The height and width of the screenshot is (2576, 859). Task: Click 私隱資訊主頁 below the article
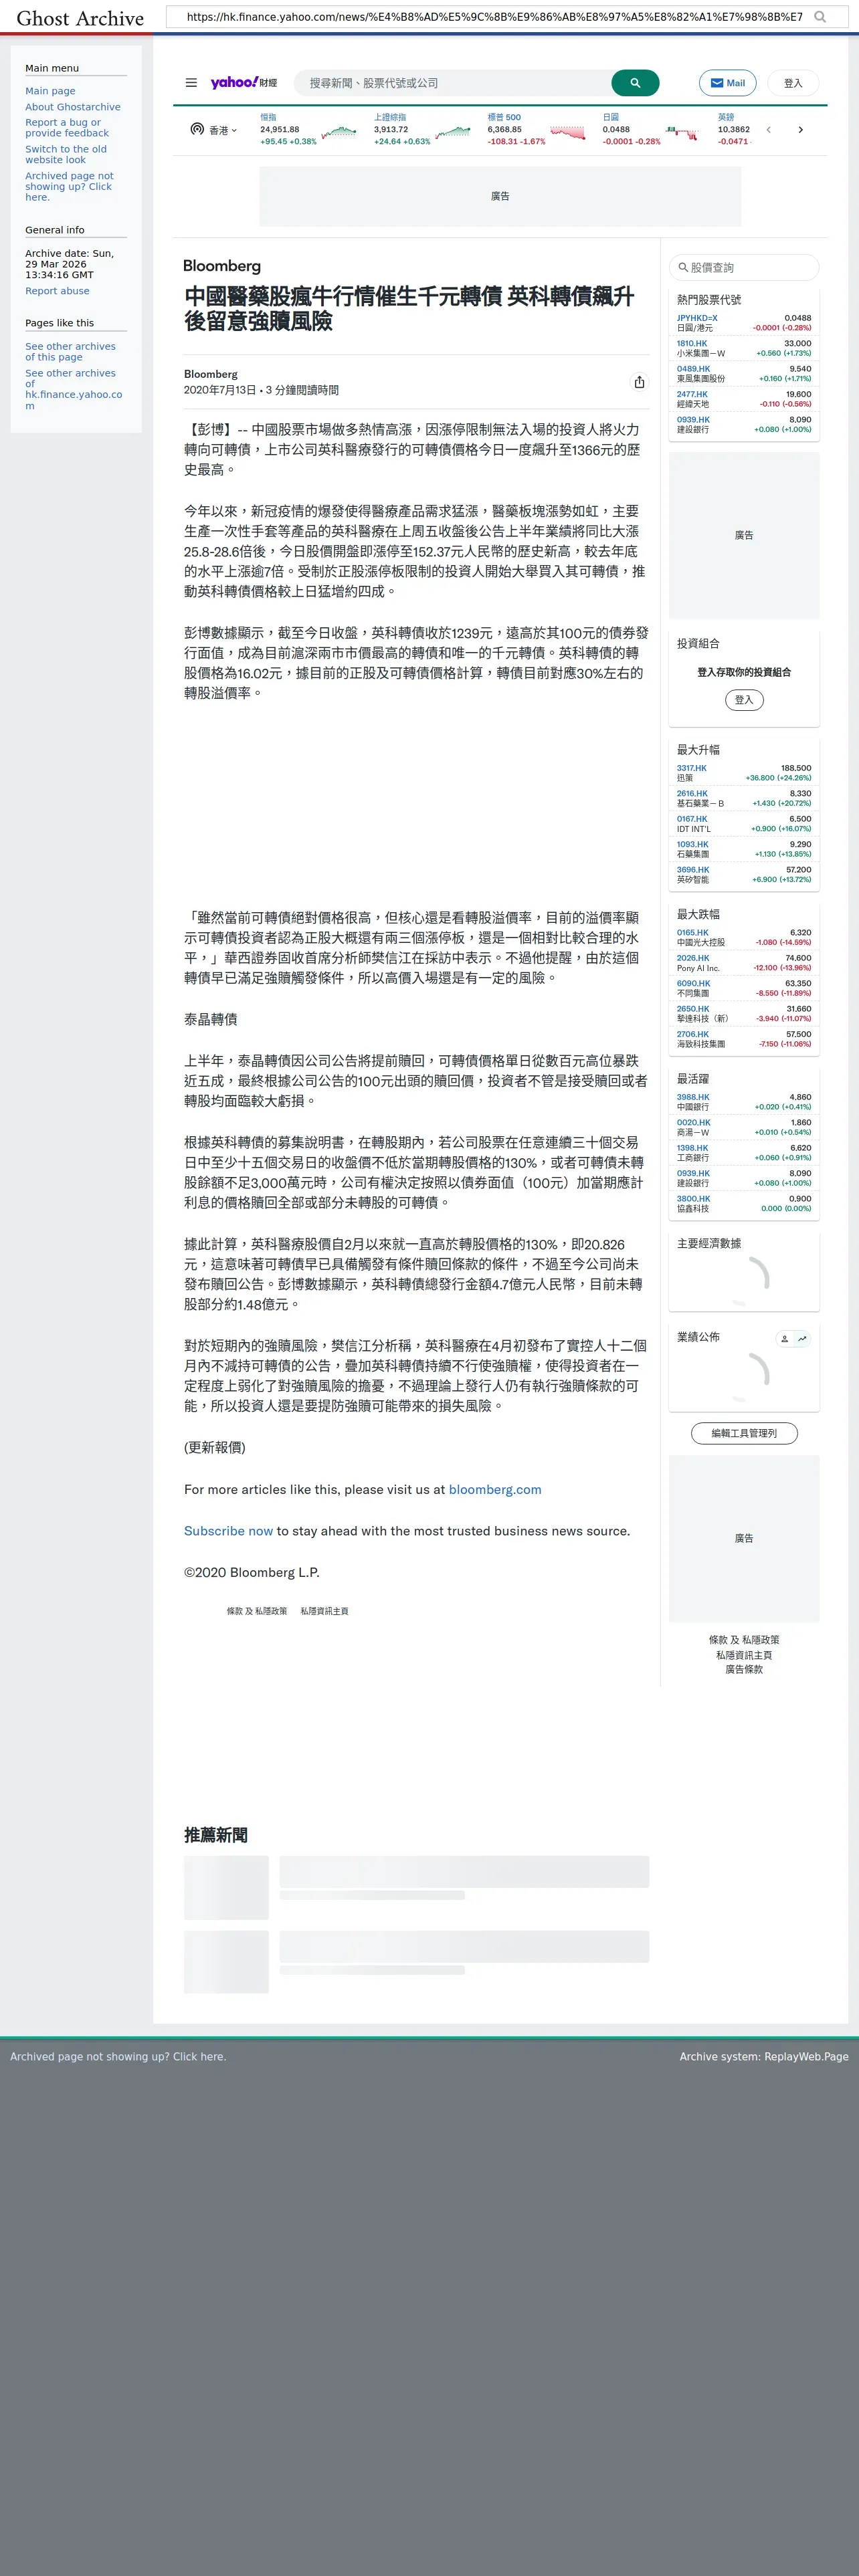click(x=325, y=1611)
